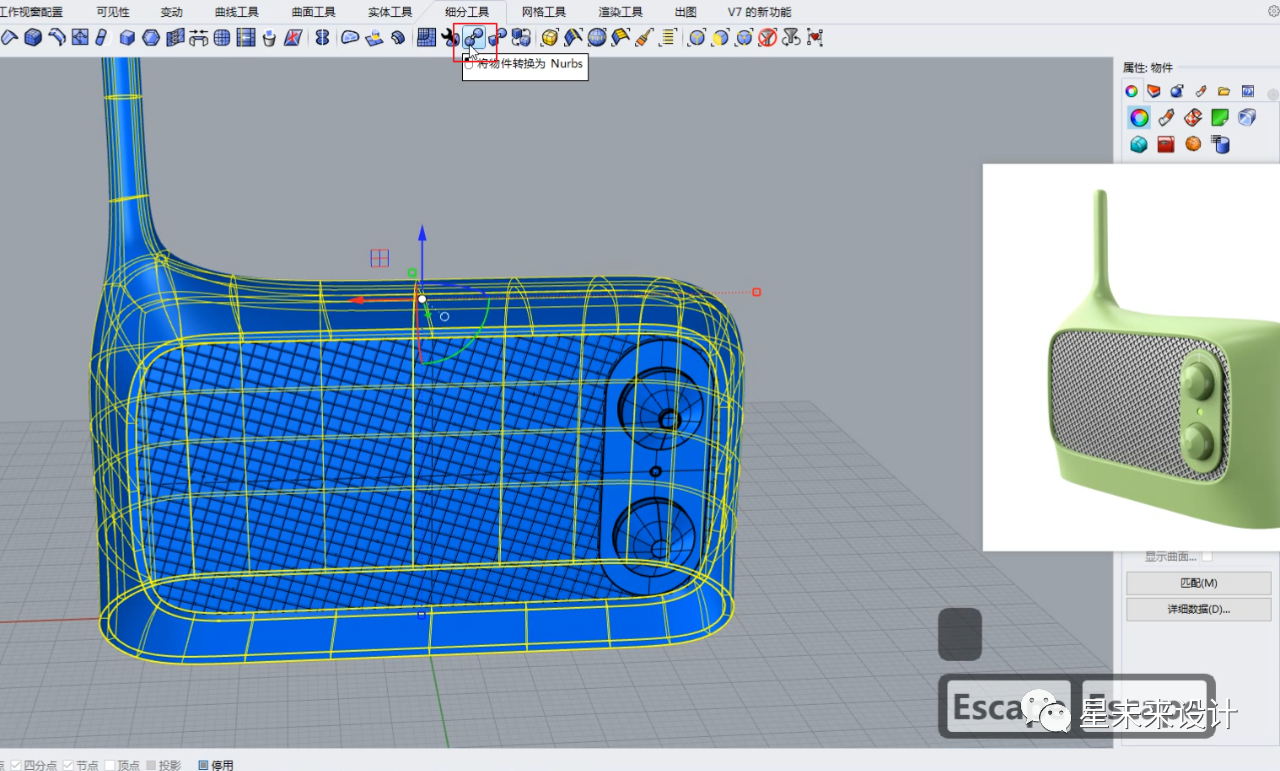Switch to the 可见性 toolbar tab

pyautogui.click(x=112, y=12)
